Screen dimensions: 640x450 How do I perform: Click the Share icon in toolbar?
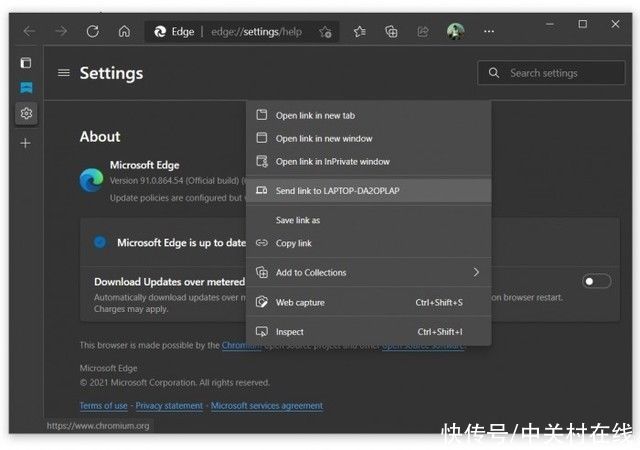coord(423,31)
